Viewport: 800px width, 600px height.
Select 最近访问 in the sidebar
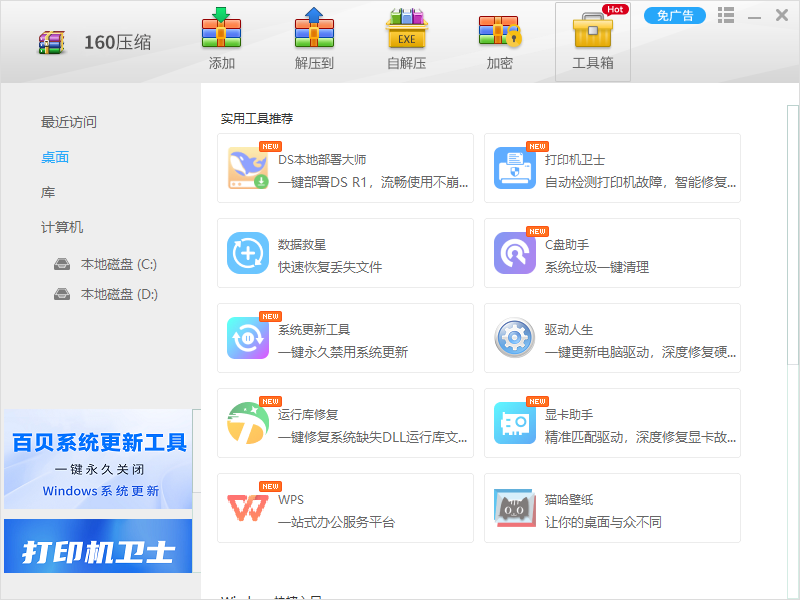pos(69,122)
